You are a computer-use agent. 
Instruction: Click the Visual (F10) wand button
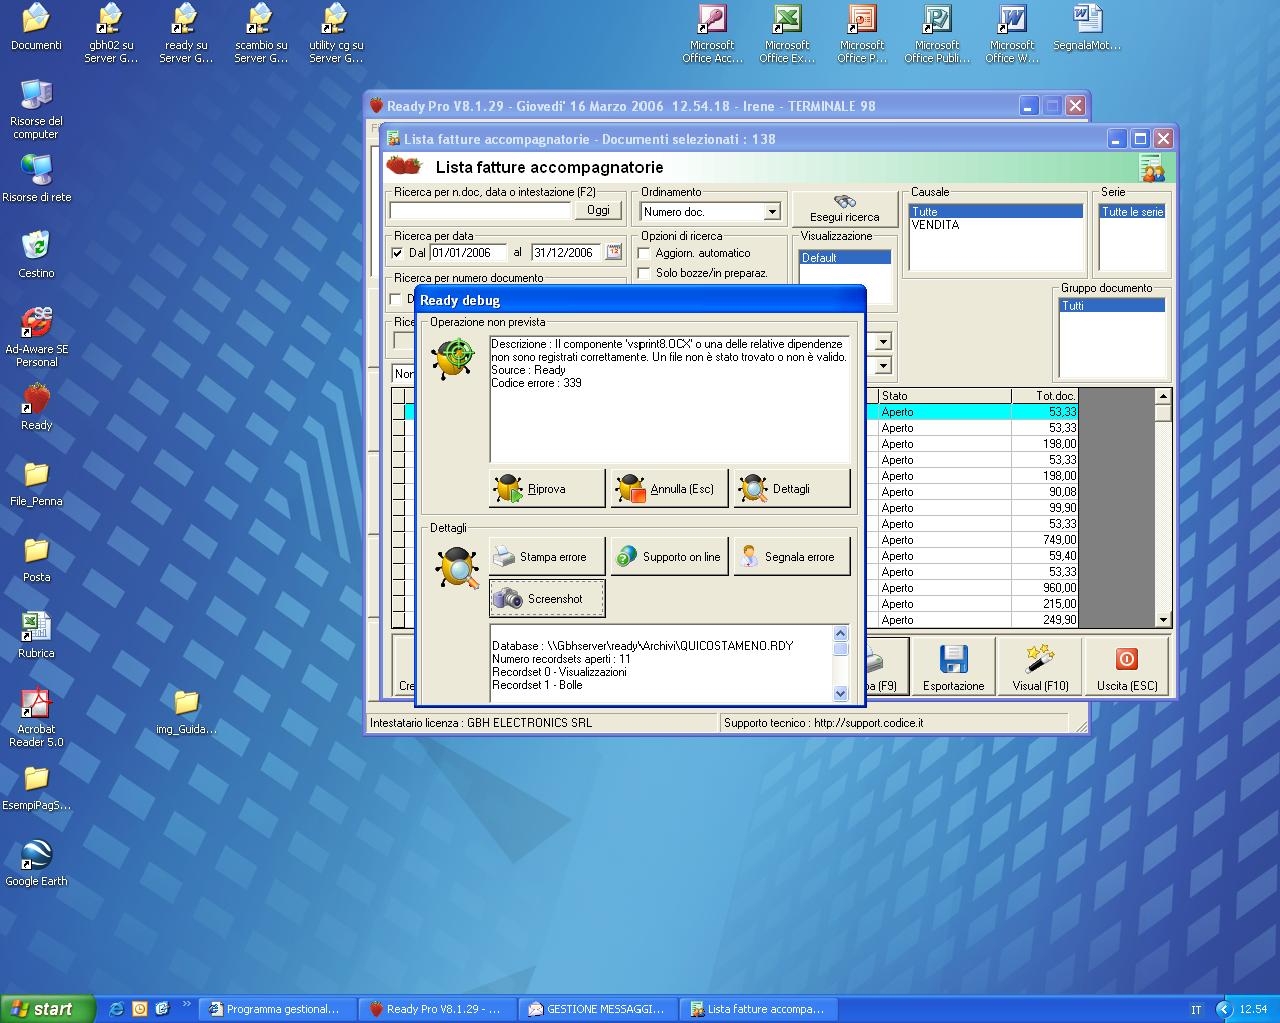pos(1040,667)
